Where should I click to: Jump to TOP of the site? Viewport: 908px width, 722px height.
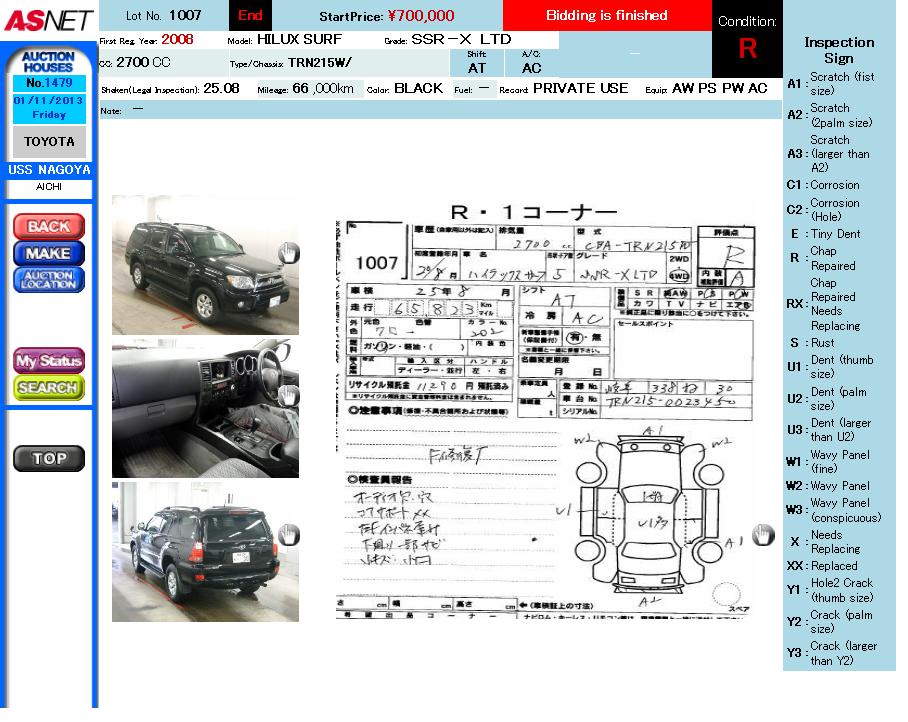point(48,459)
